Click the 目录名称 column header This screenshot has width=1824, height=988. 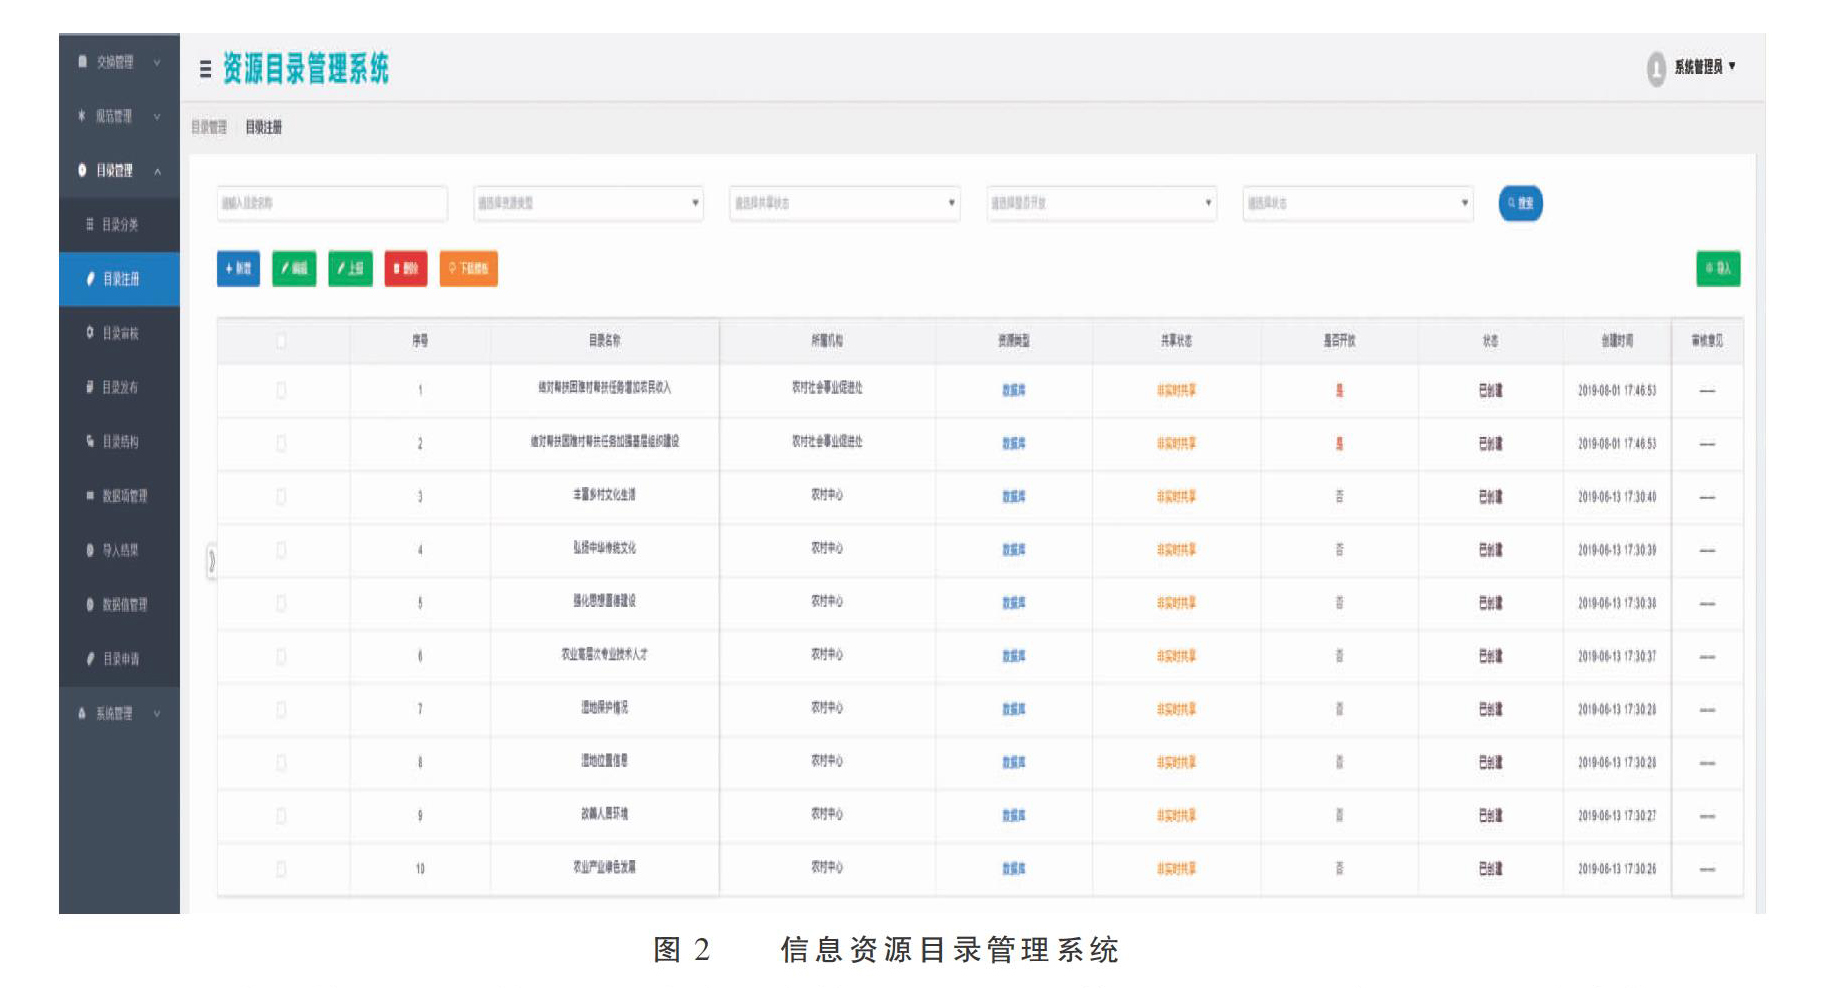pos(605,341)
